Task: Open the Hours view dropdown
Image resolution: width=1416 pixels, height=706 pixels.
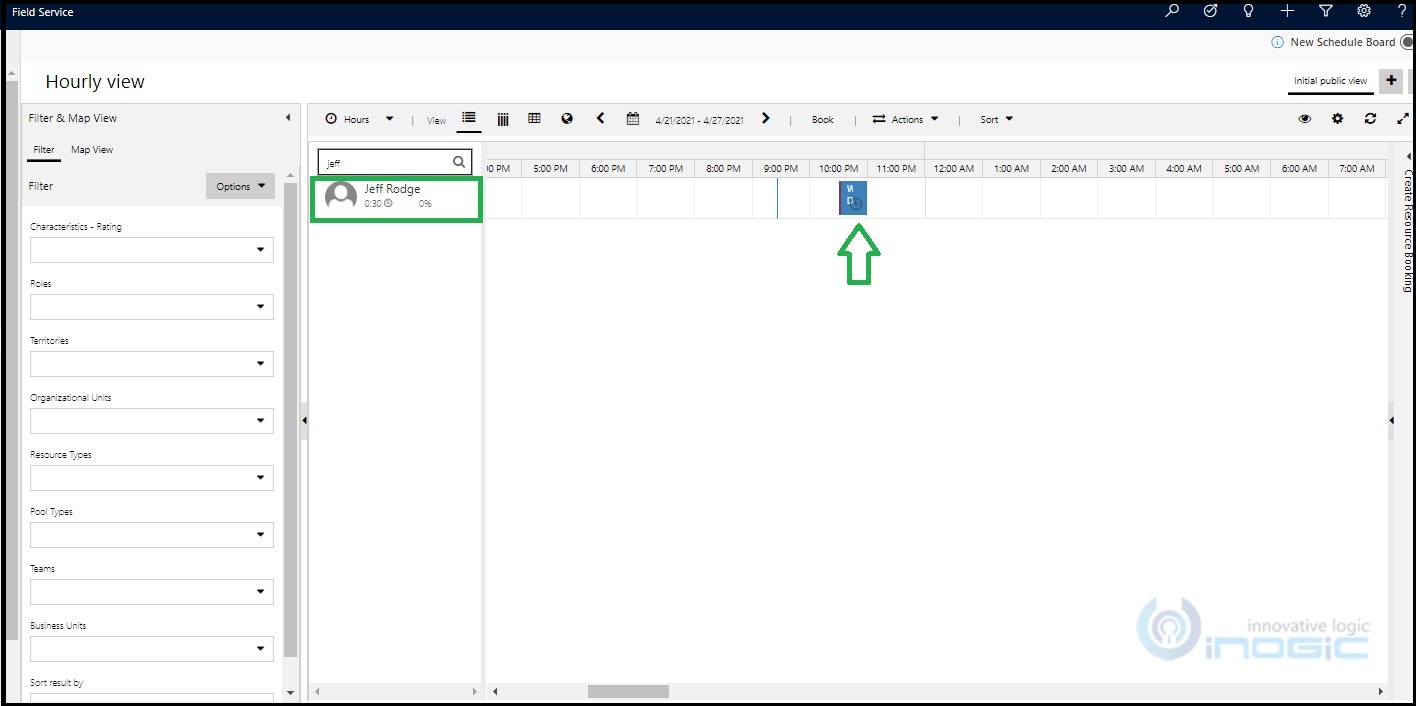Action: click(359, 119)
